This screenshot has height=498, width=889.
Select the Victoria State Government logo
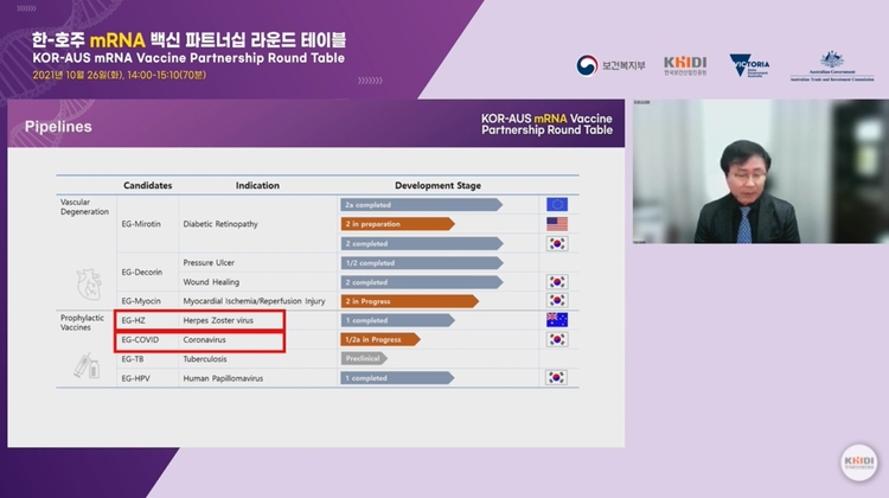tap(749, 65)
